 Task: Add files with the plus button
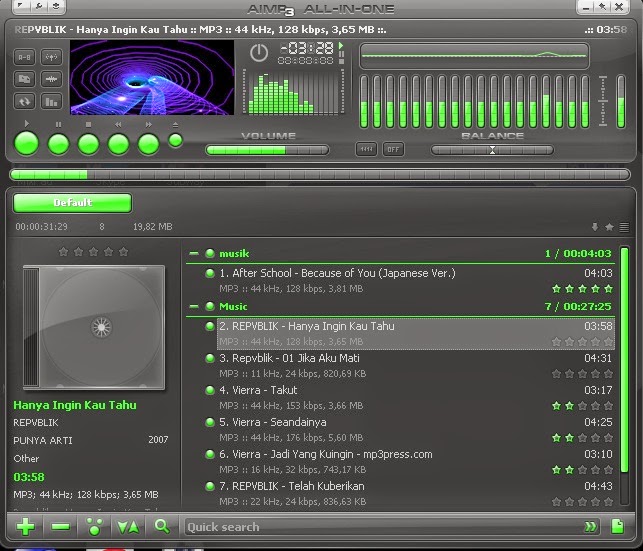(x=25, y=527)
